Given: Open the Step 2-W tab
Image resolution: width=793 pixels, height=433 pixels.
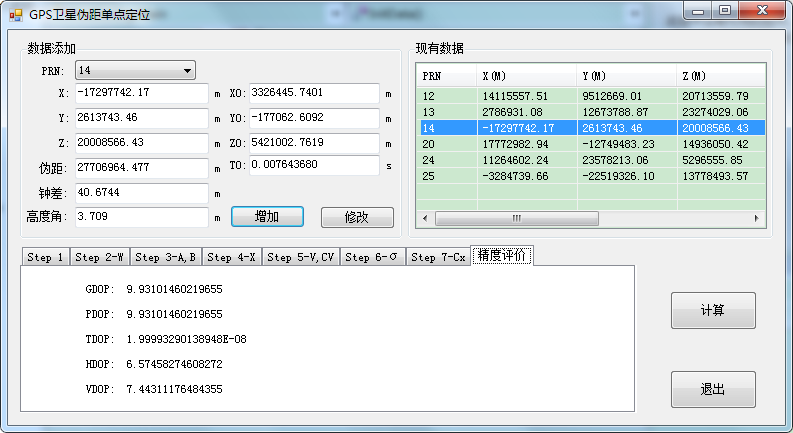Looking at the screenshot, I should (100, 257).
